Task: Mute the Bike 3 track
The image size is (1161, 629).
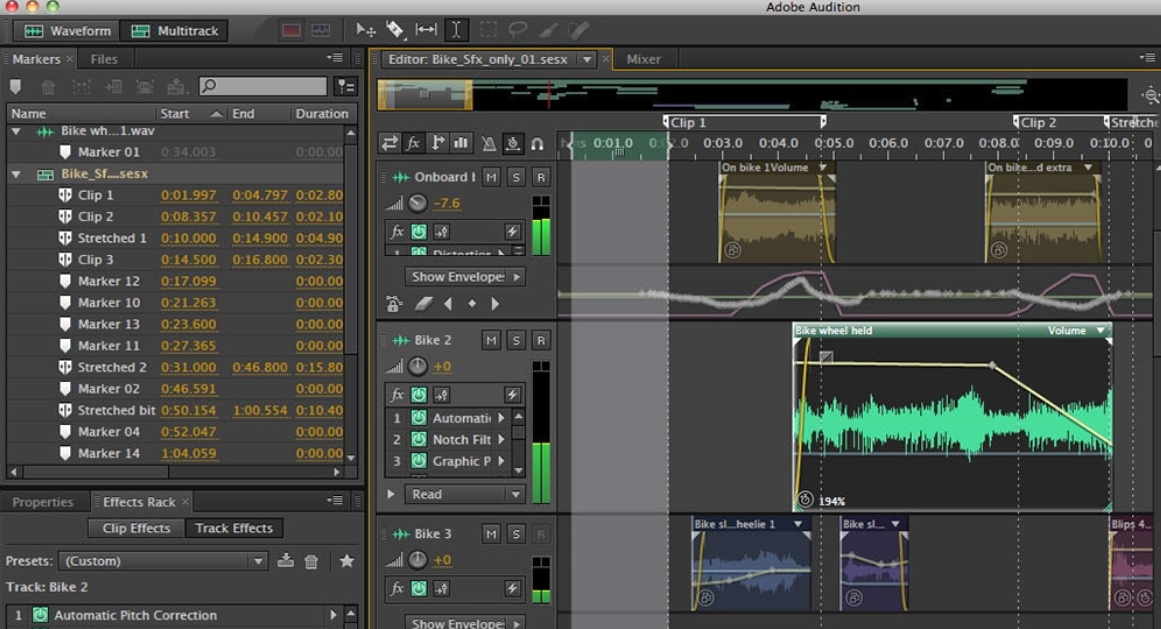Action: (491, 534)
